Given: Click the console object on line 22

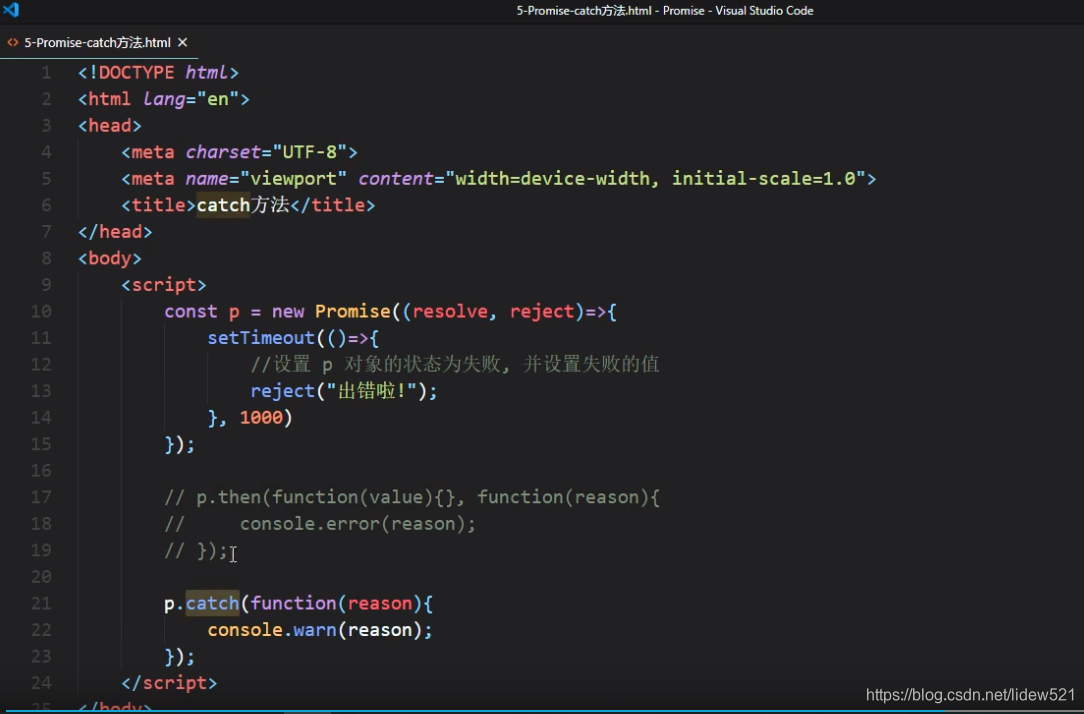Looking at the screenshot, I should pyautogui.click(x=245, y=630).
